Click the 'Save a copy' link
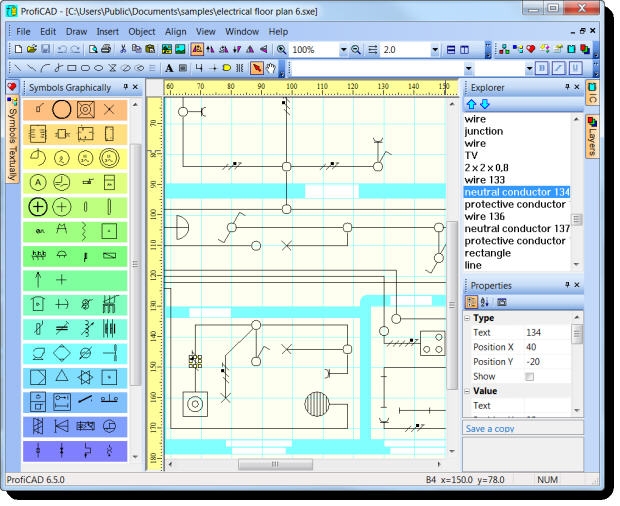Screen dimensions: 620x506 (491, 428)
